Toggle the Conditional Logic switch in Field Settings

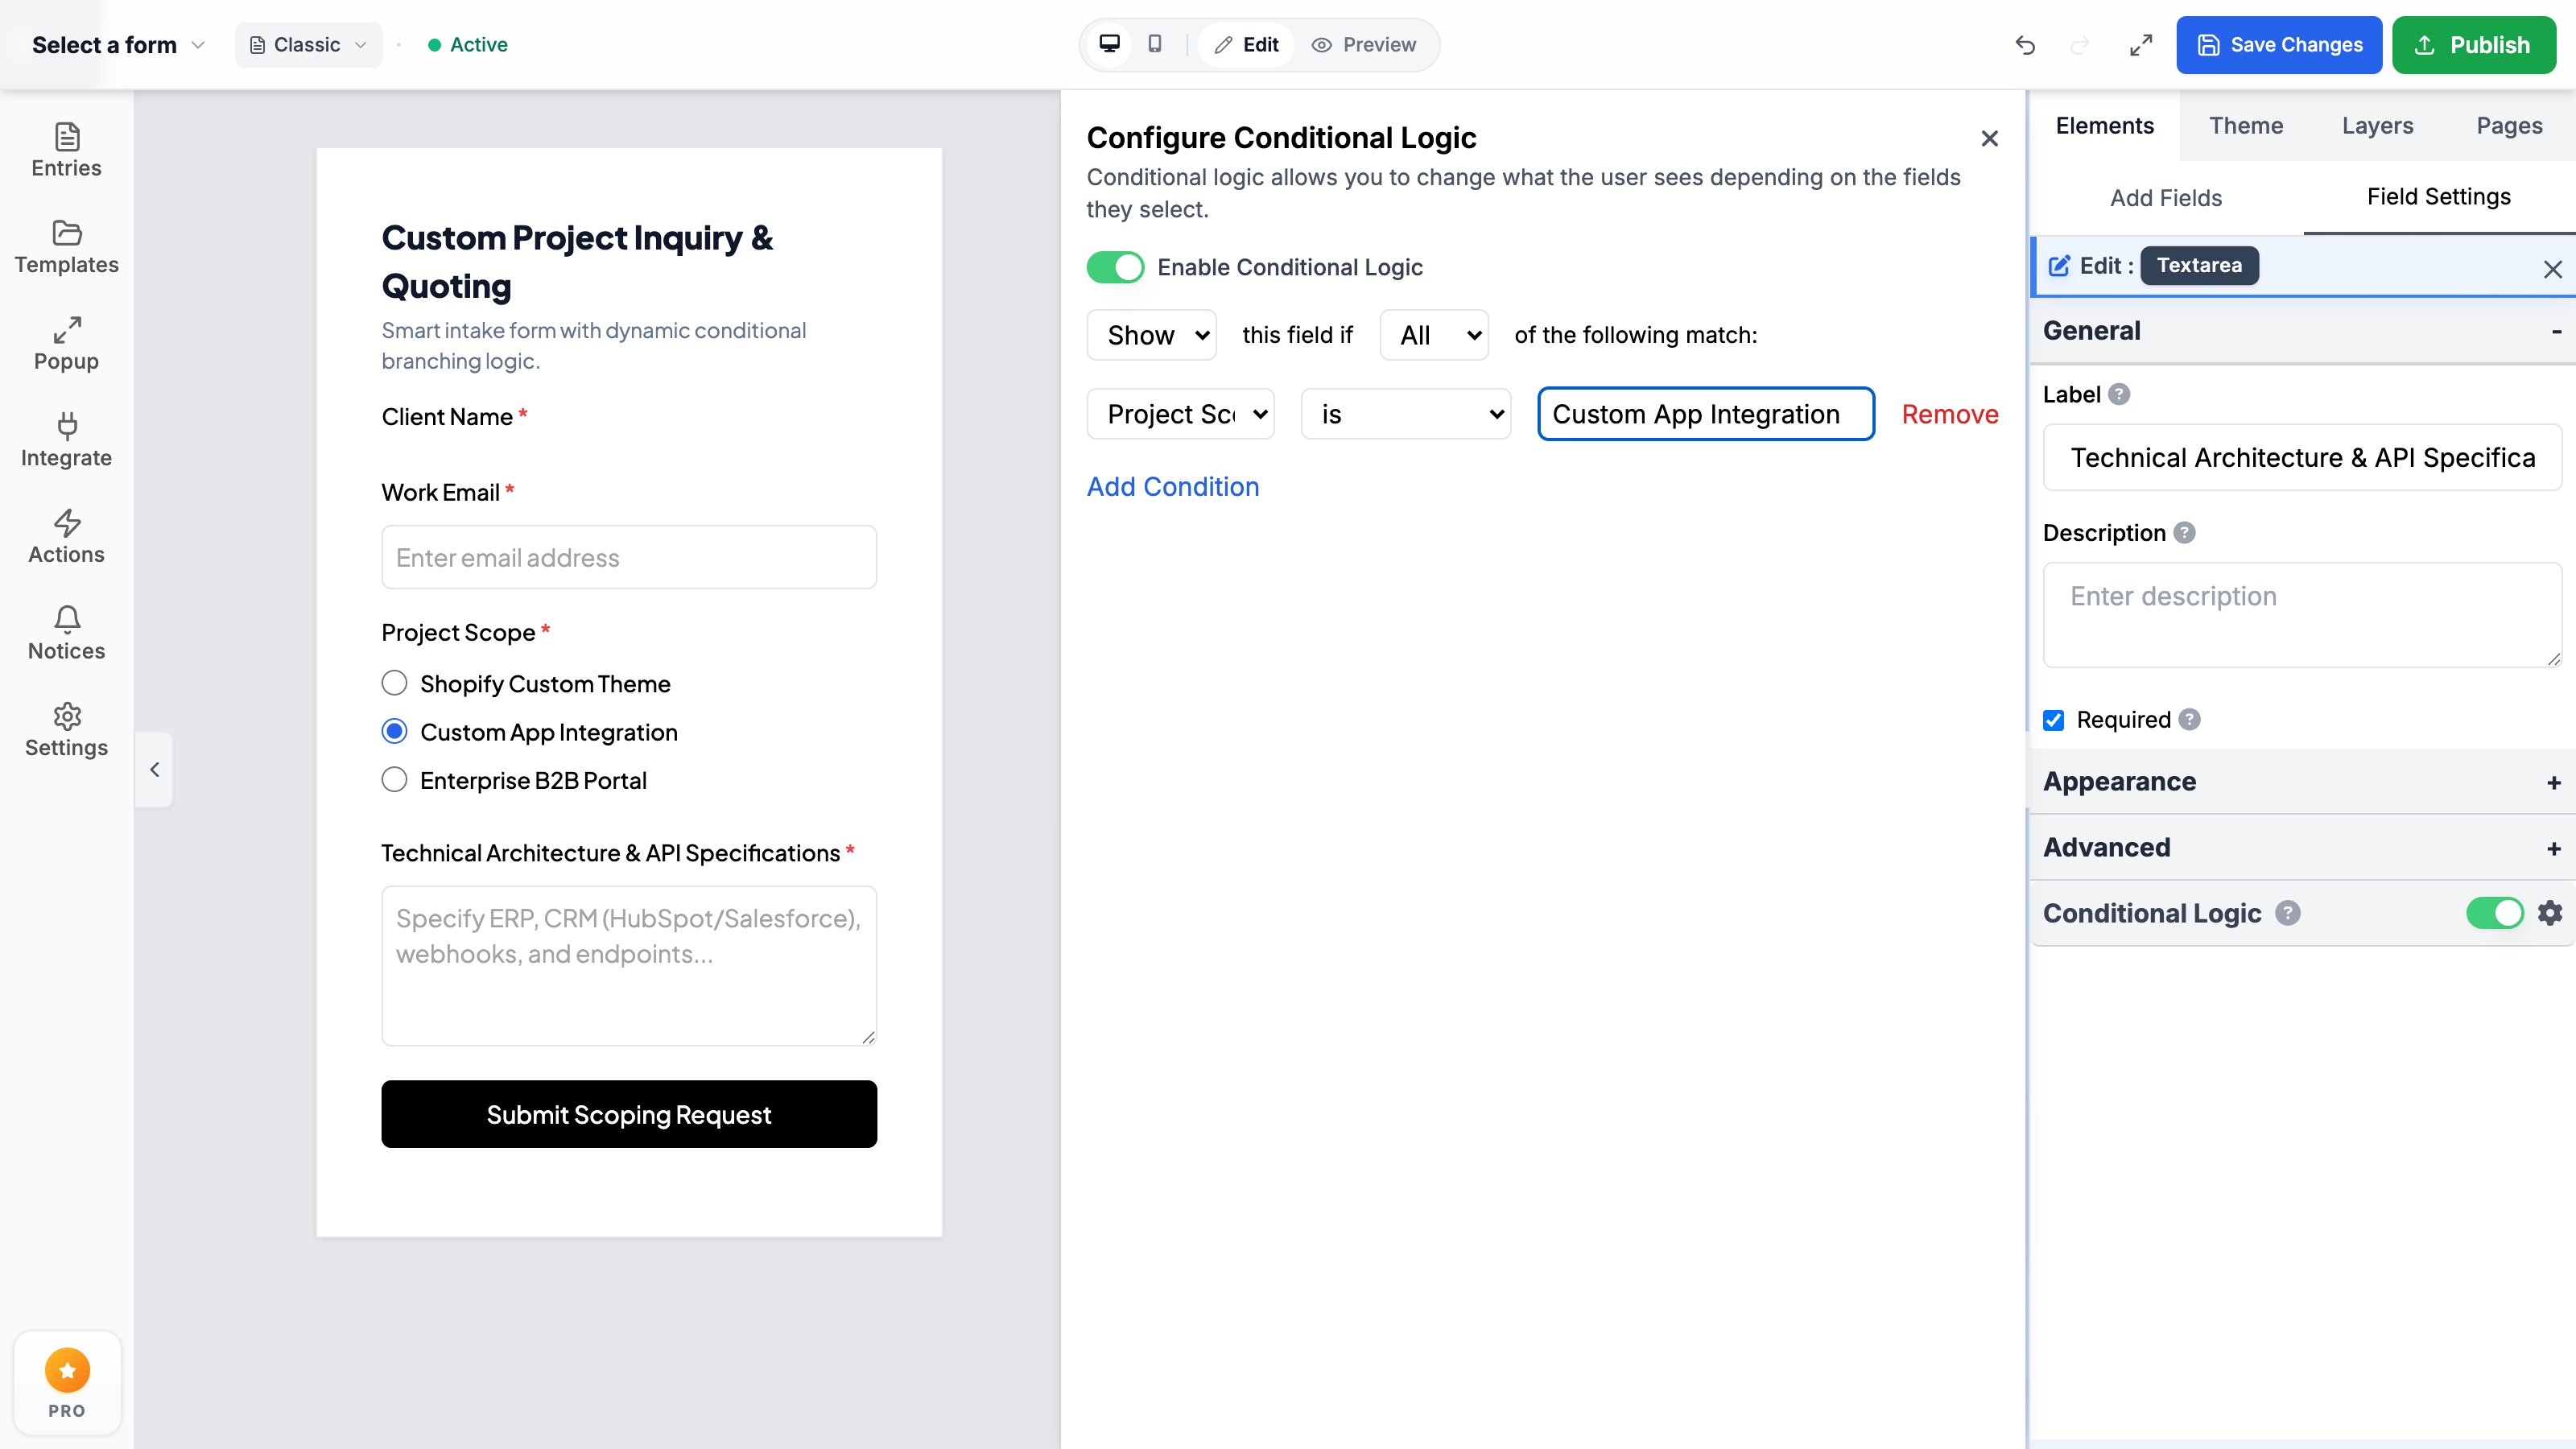[2495, 913]
